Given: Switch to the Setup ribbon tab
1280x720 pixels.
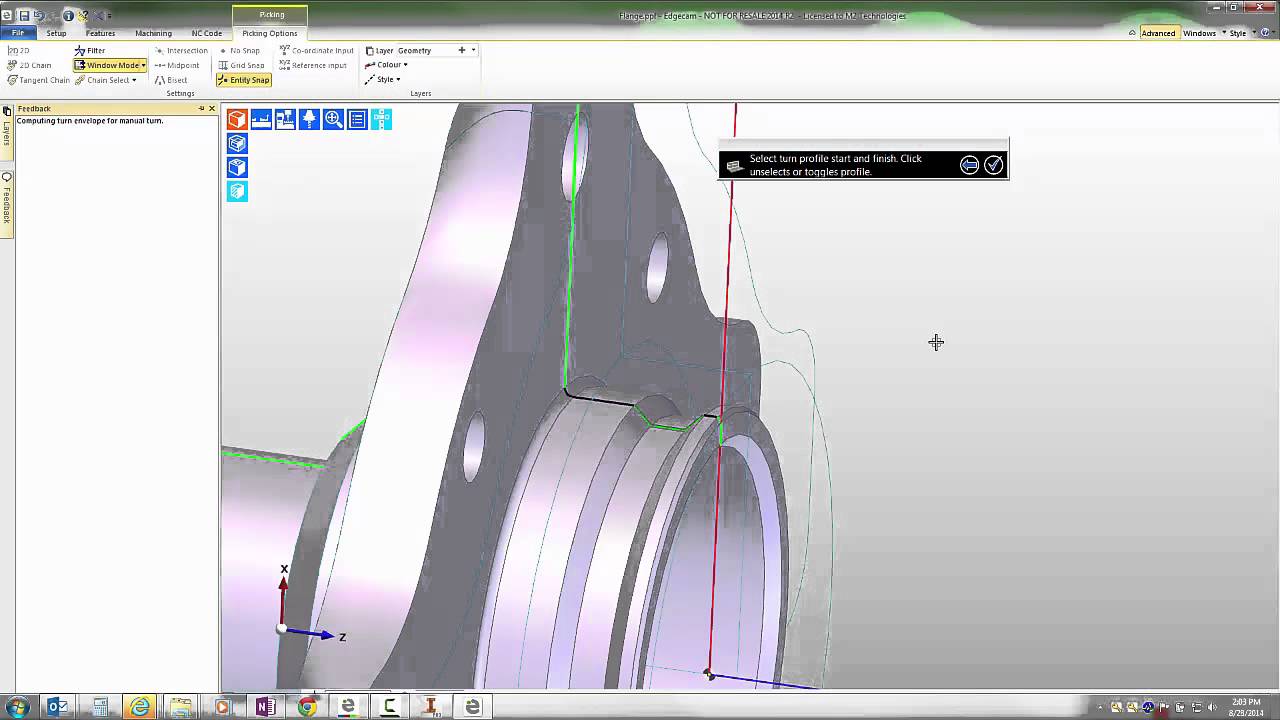Looking at the screenshot, I should (x=56, y=33).
